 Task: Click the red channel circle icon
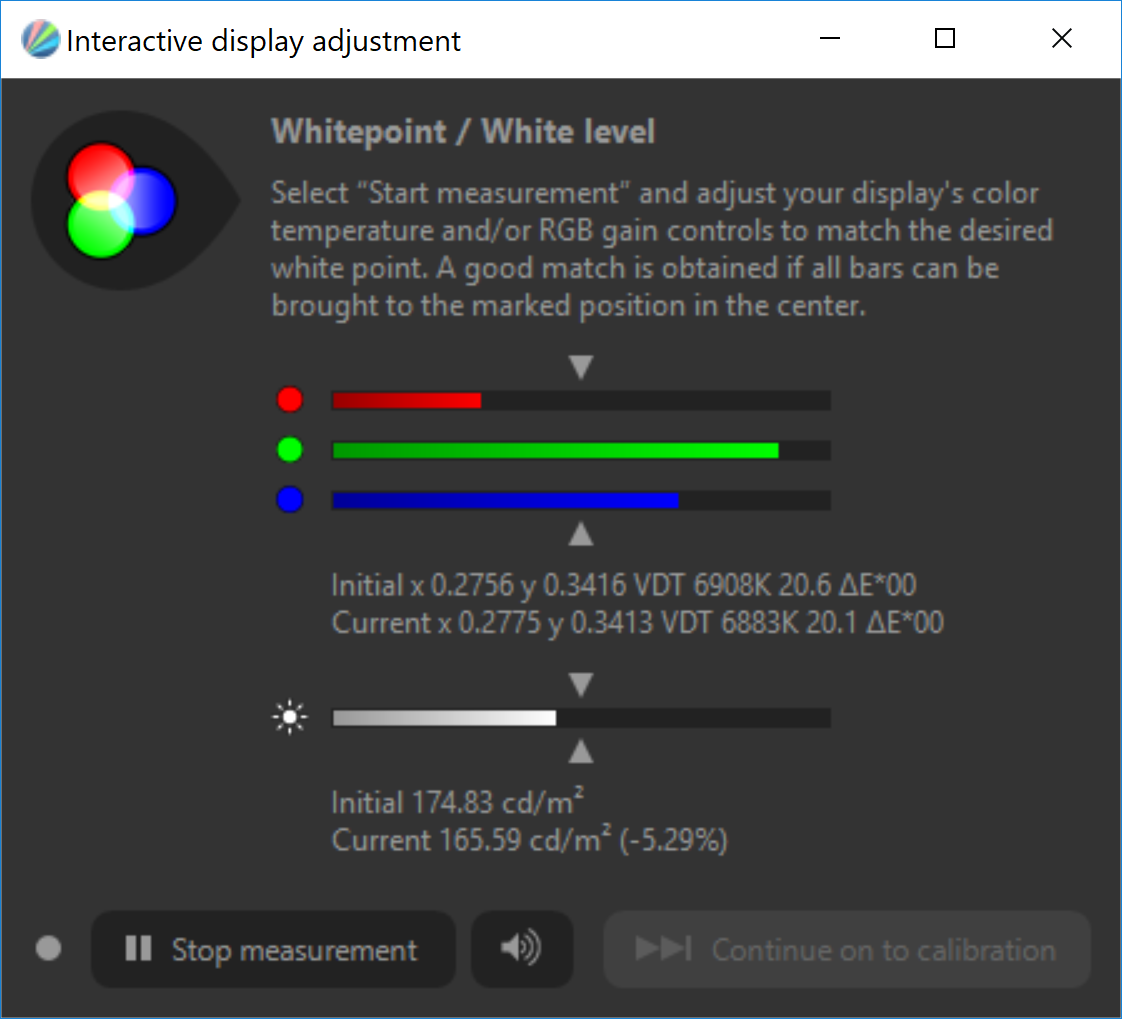coord(290,399)
